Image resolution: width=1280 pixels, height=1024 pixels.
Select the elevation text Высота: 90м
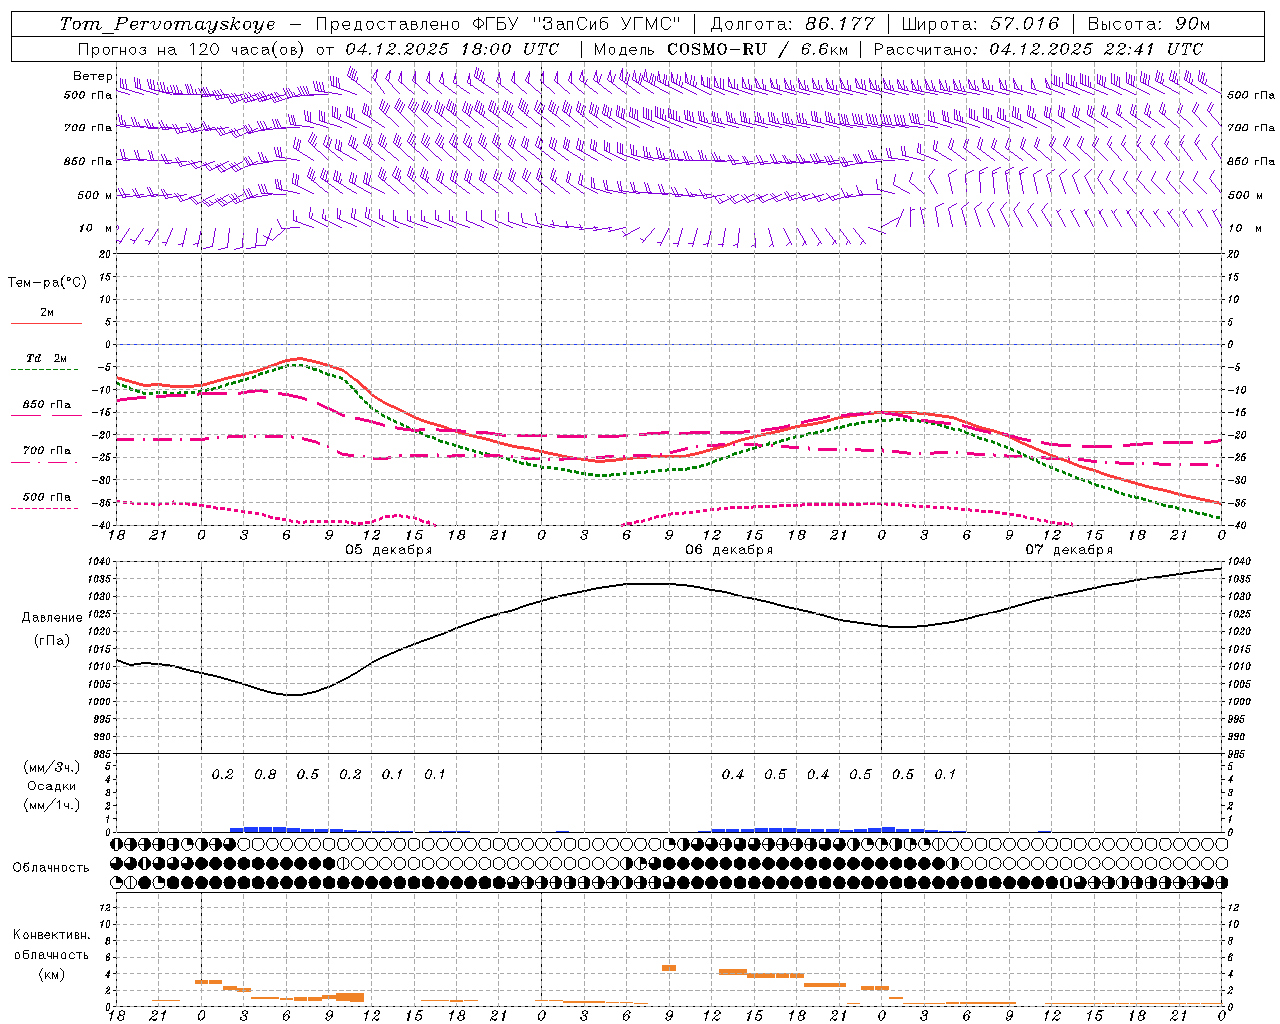click(1148, 24)
